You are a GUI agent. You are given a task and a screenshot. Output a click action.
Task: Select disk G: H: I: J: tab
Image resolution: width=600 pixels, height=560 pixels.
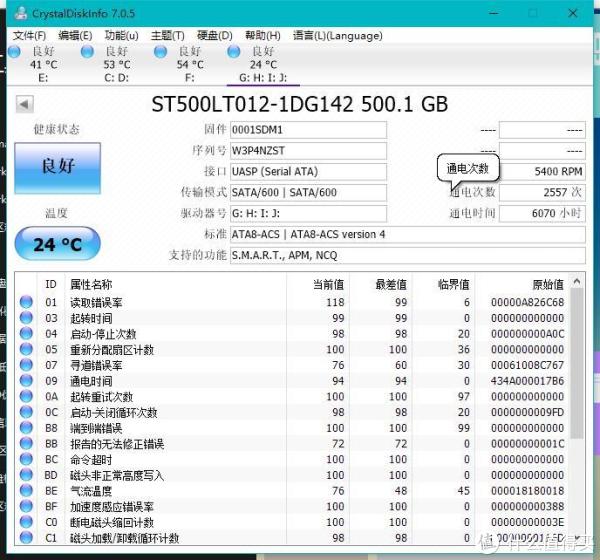[x=263, y=64]
